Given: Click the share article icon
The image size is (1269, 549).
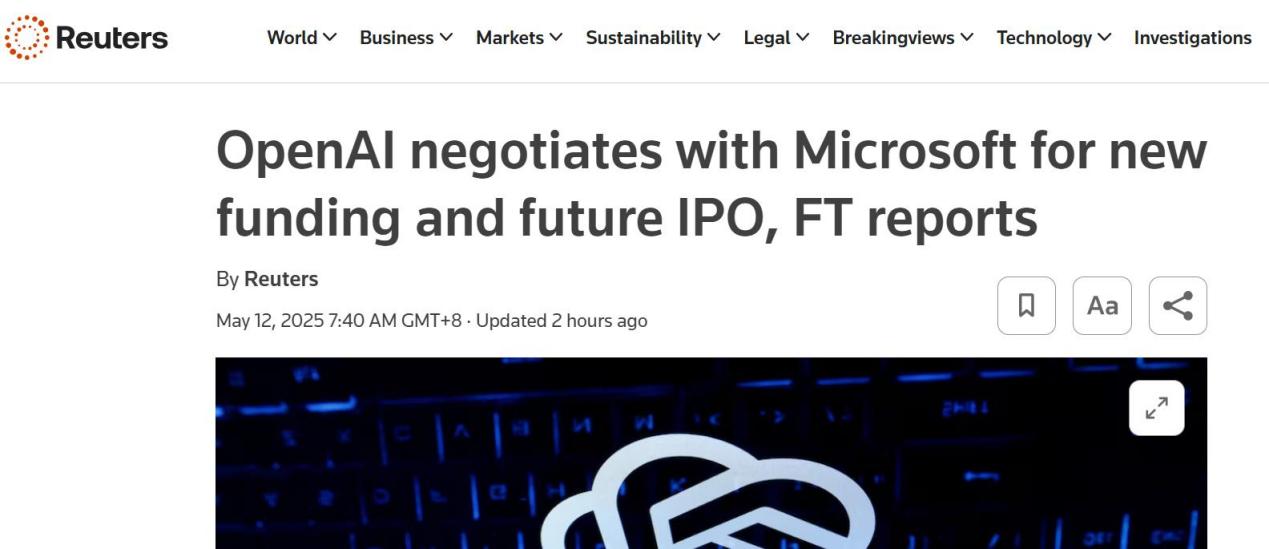Looking at the screenshot, I should coord(1178,306).
